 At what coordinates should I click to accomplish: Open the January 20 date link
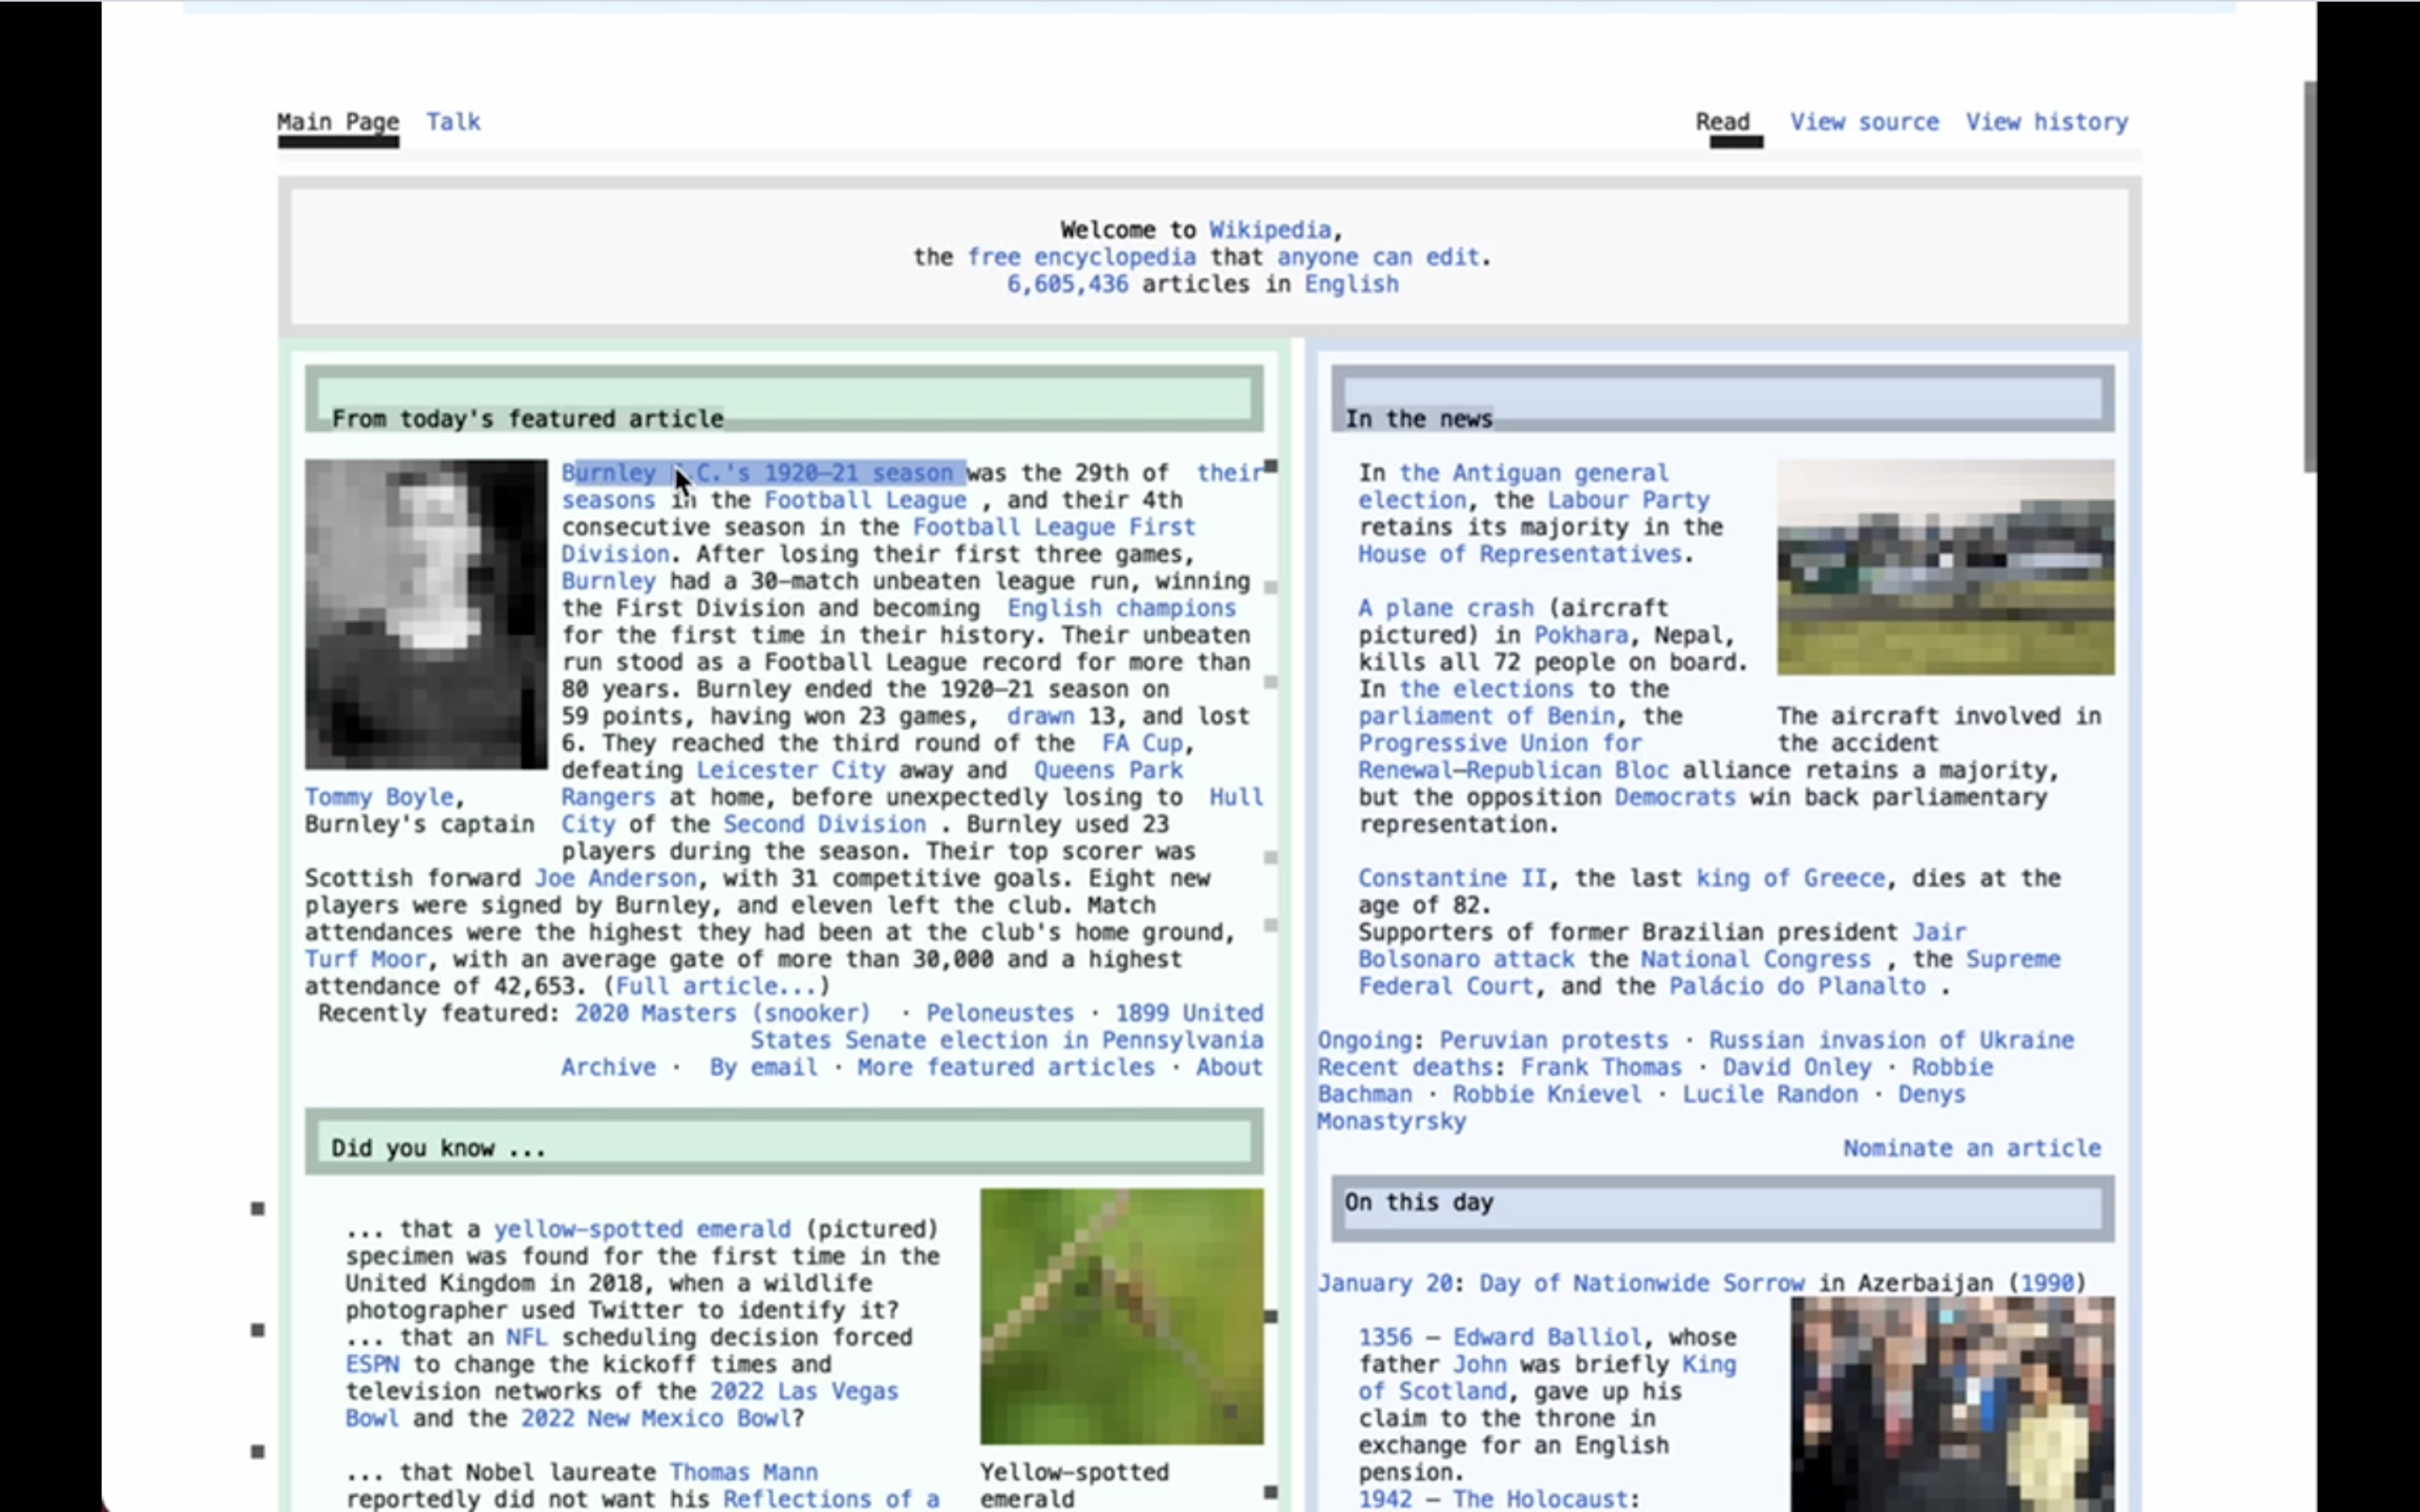click(1384, 1283)
